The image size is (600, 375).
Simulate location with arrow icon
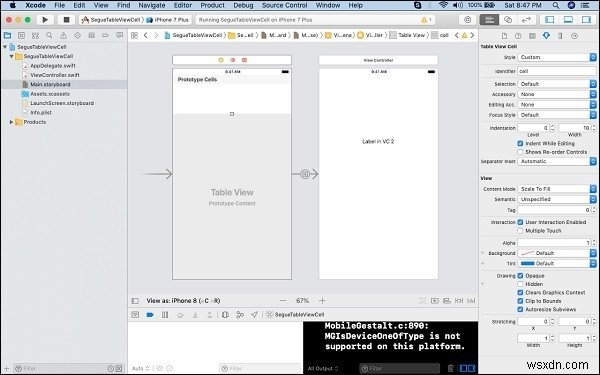point(254,315)
